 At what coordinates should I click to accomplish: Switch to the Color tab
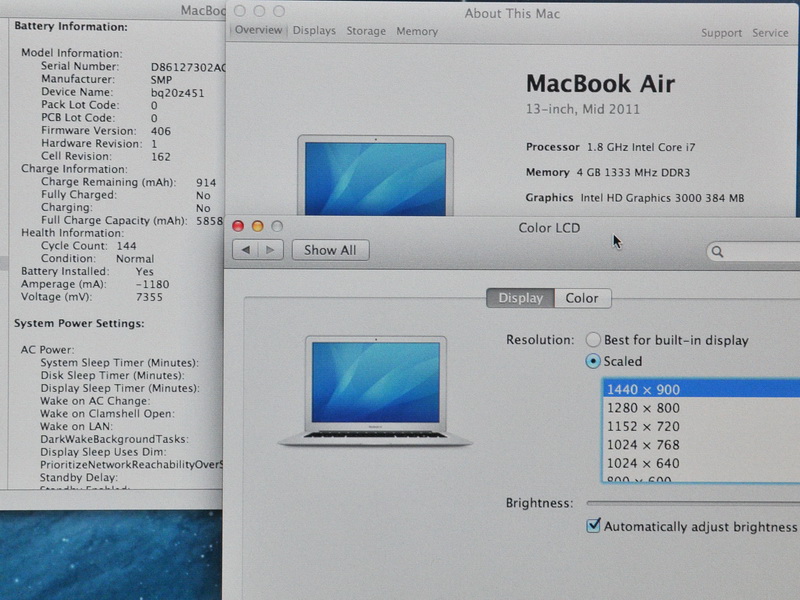[582, 298]
